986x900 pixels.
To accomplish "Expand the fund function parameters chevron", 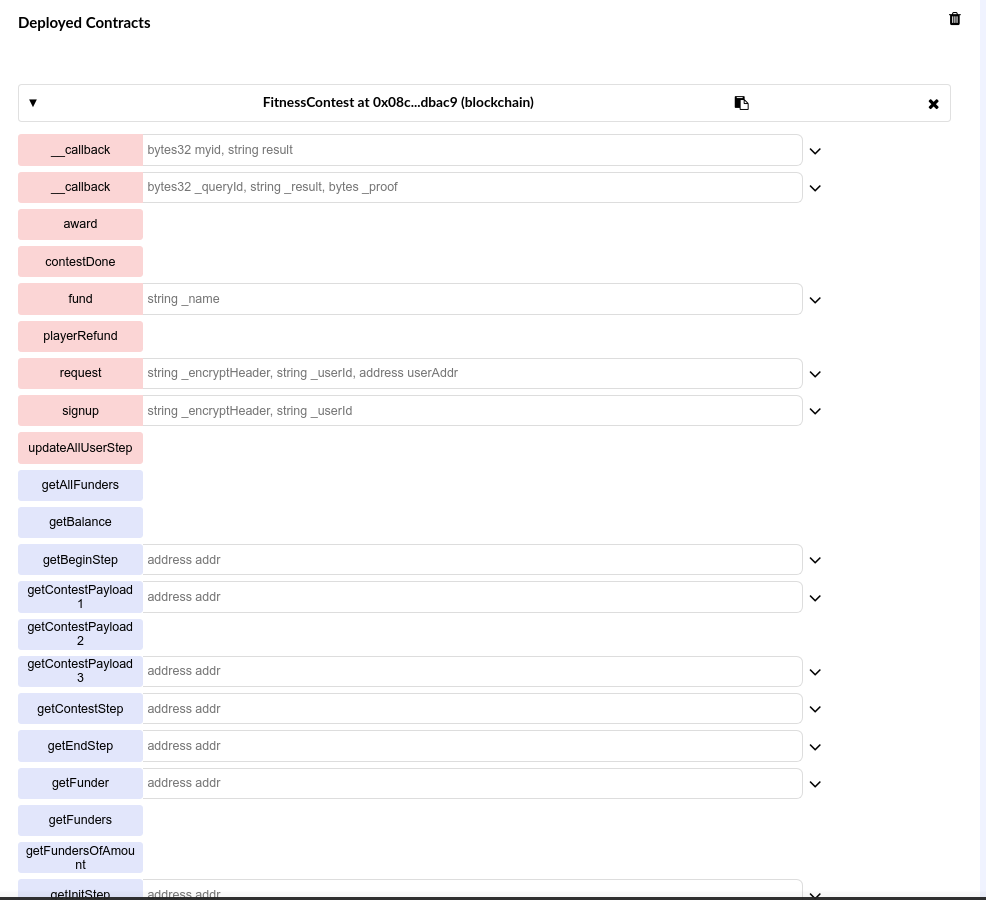I will pos(815,300).
